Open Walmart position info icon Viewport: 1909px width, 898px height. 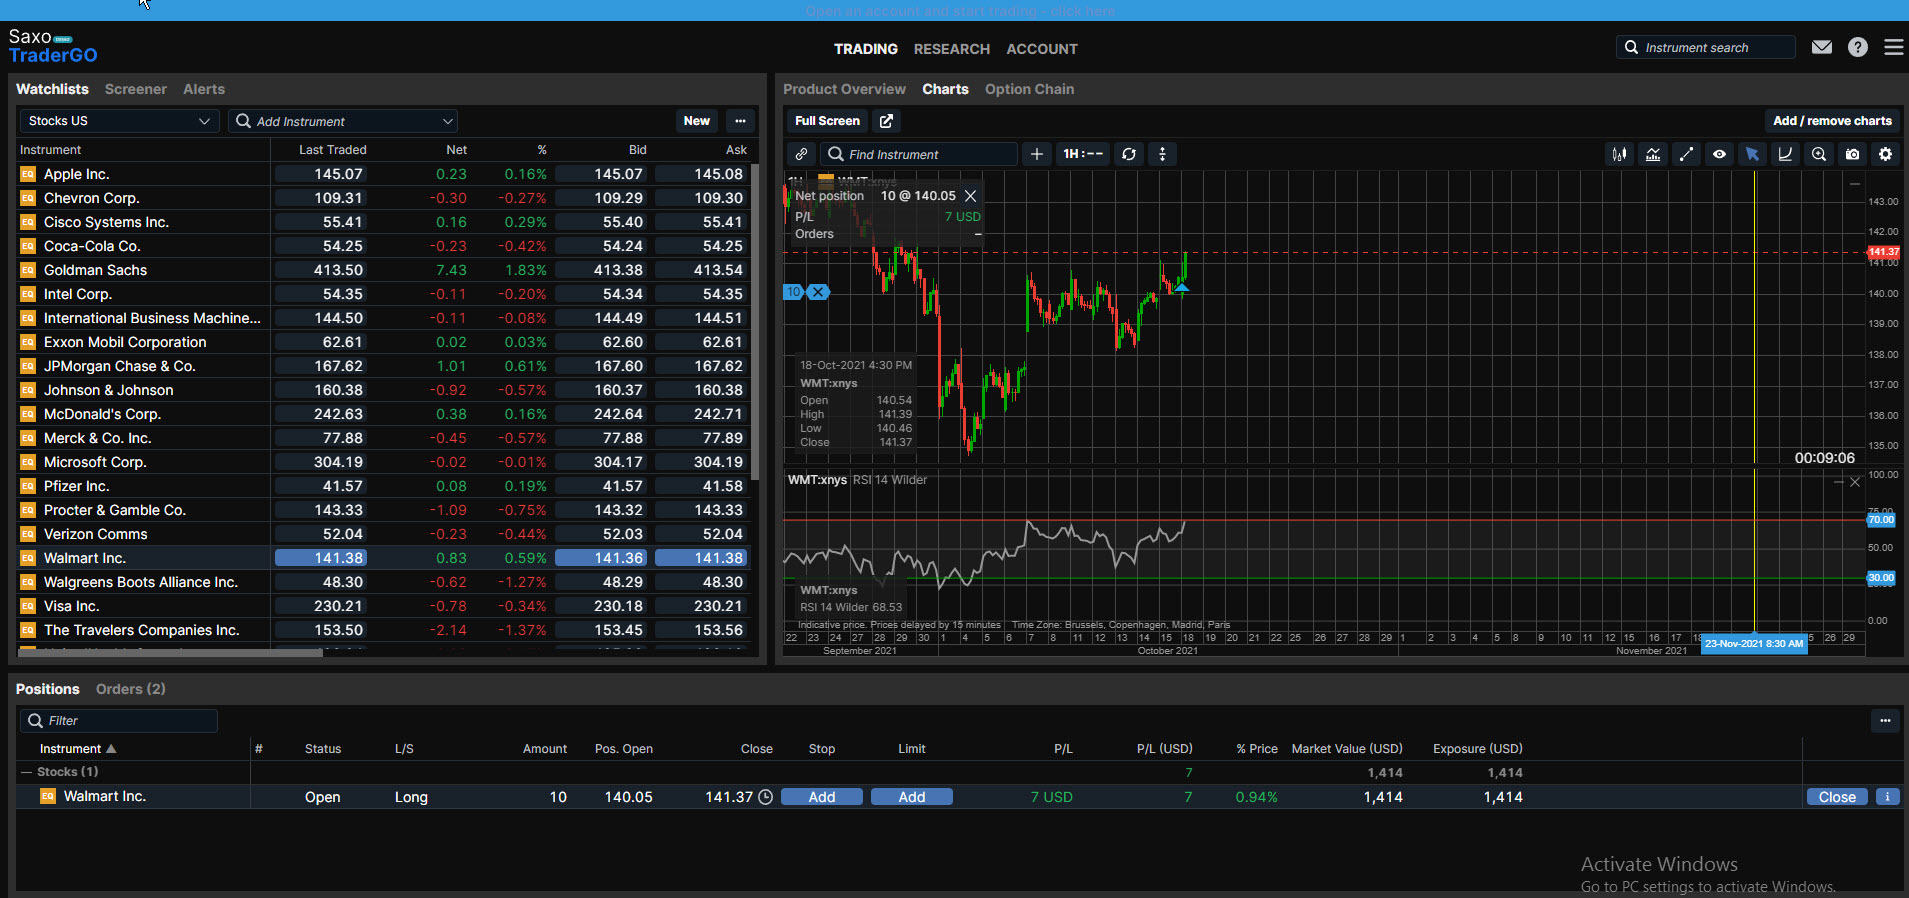(x=1888, y=797)
